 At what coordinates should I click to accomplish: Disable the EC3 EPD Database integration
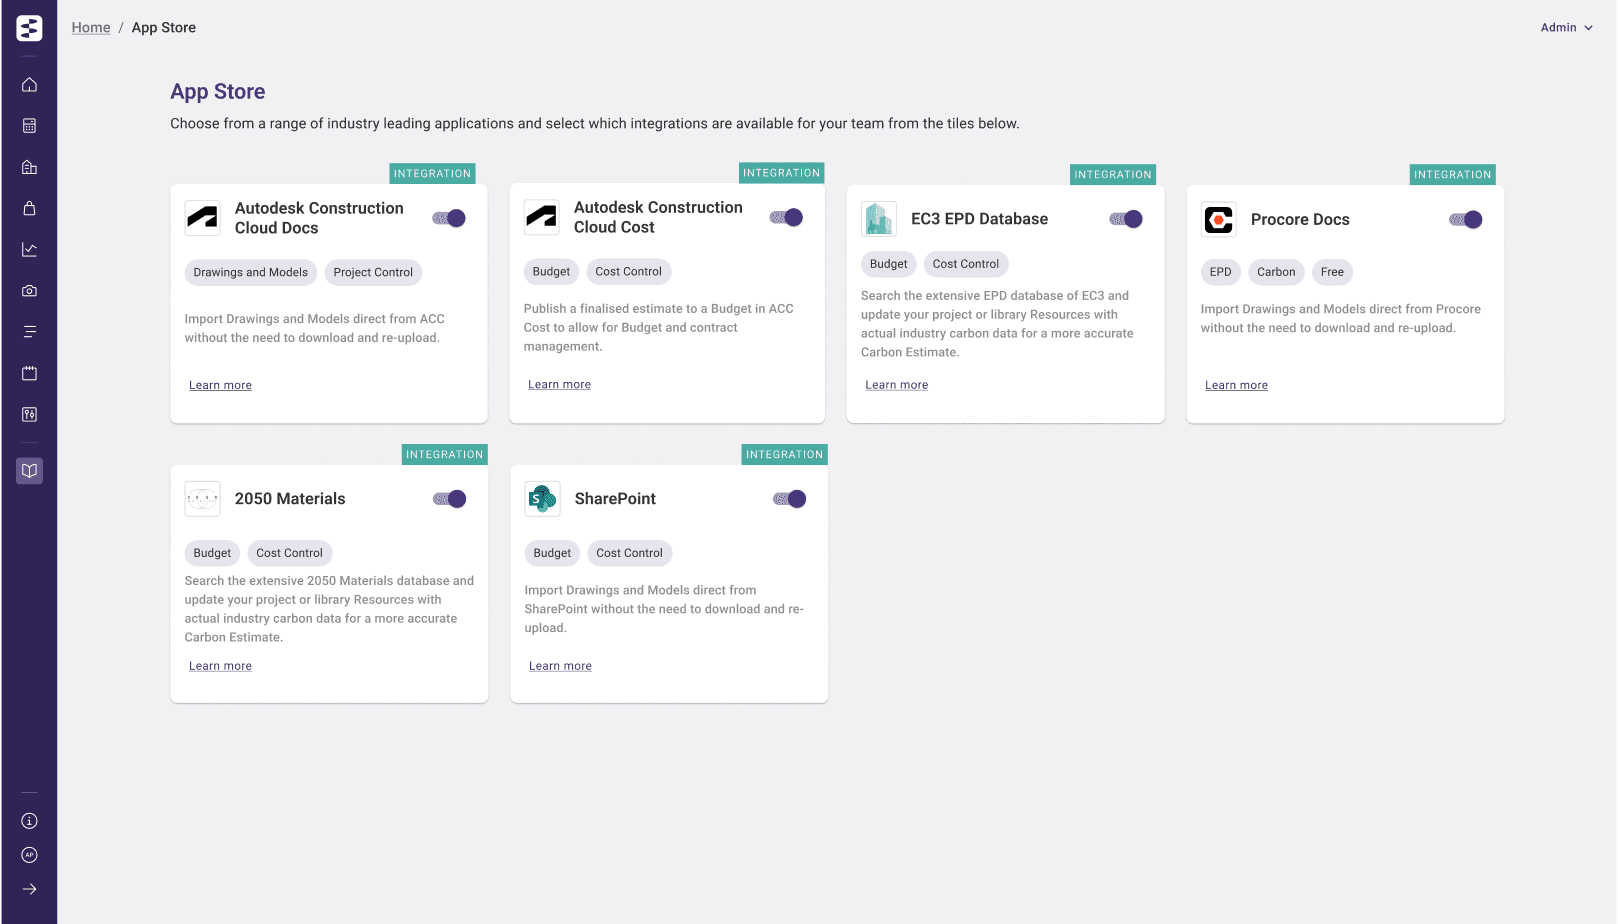(x=1127, y=219)
